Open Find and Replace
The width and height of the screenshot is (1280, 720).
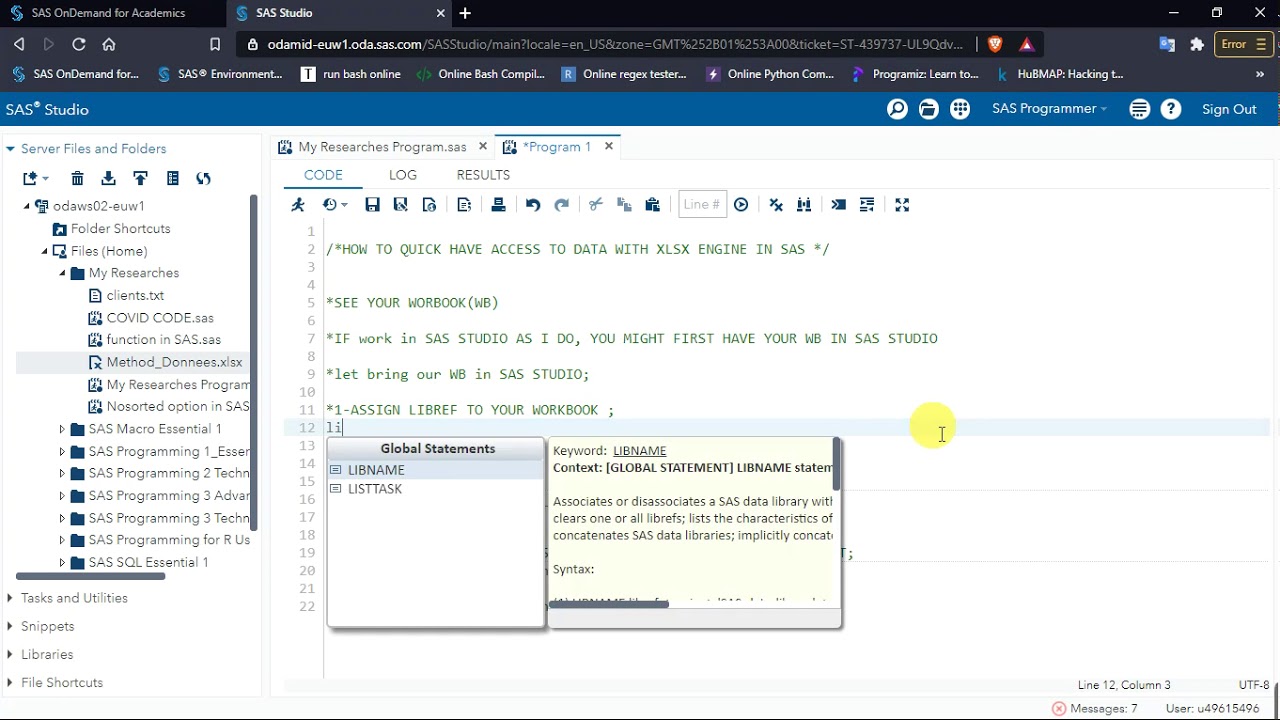[x=804, y=205]
